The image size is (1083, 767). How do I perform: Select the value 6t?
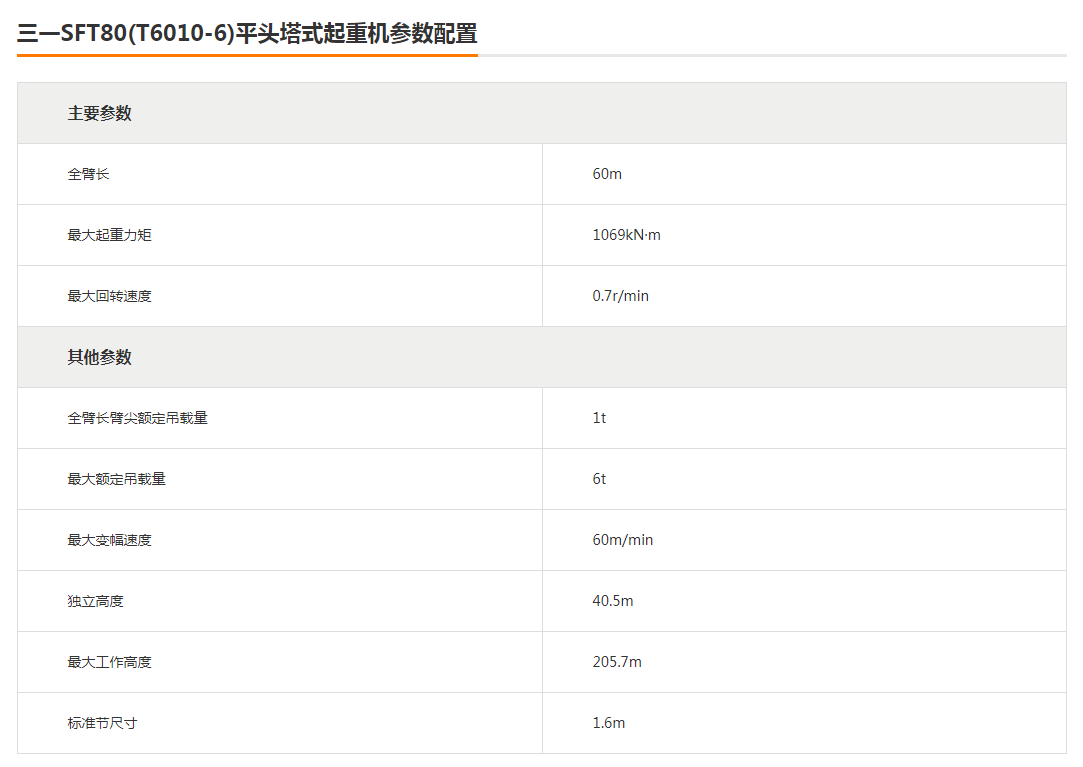tap(599, 479)
